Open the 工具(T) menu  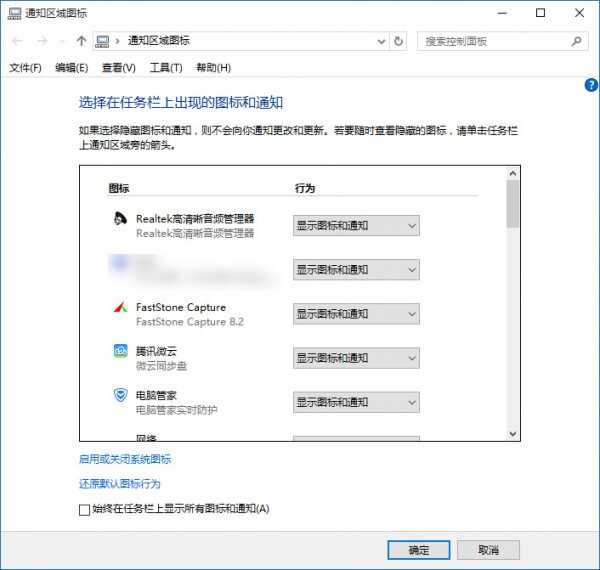(166, 68)
